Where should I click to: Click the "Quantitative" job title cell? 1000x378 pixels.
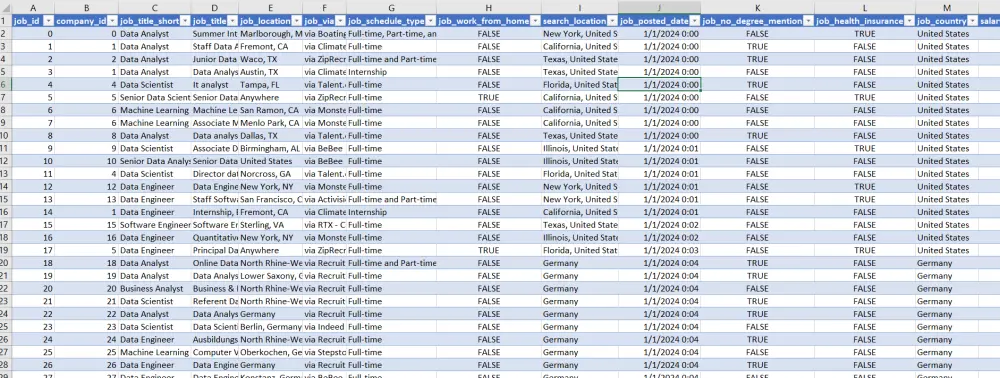coord(215,238)
